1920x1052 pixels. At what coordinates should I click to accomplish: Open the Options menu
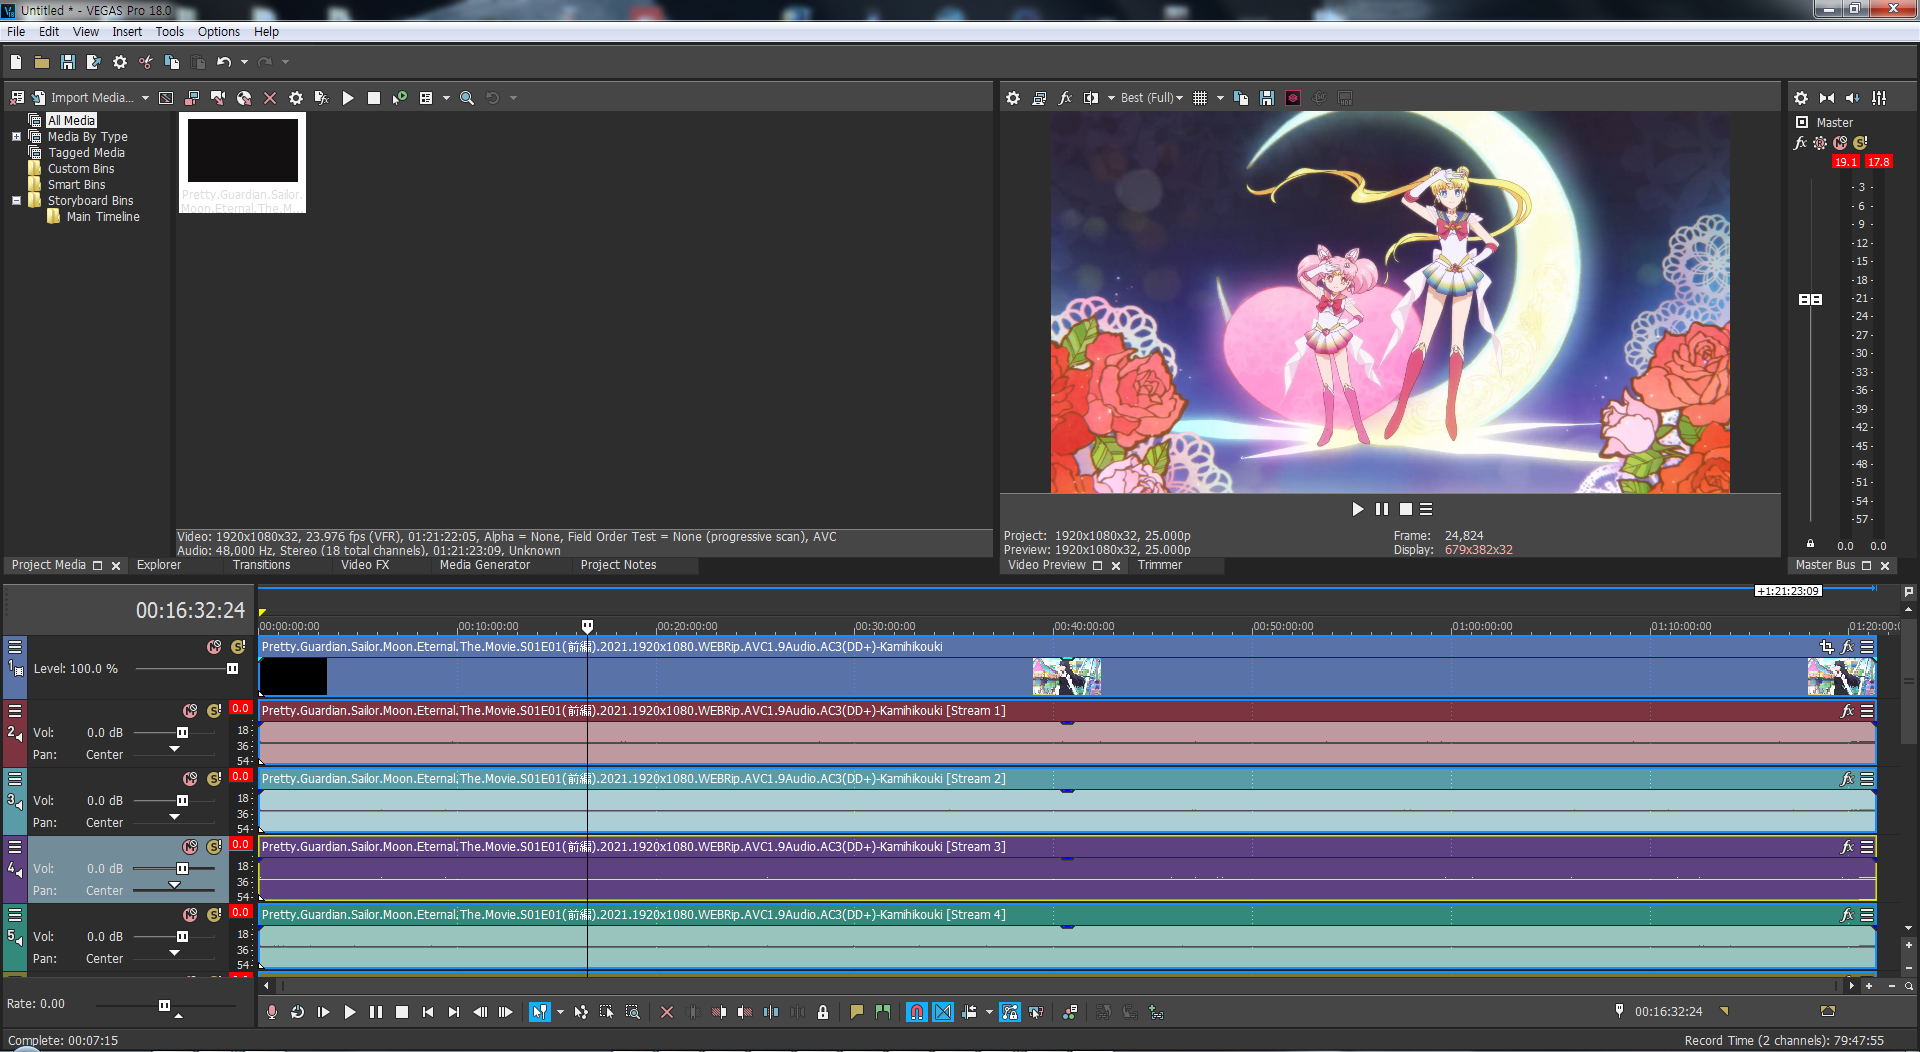click(218, 32)
